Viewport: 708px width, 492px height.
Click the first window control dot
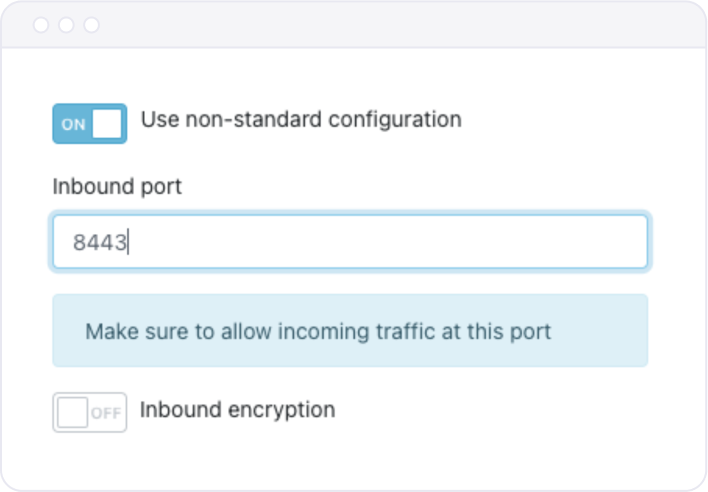[x=41, y=25]
